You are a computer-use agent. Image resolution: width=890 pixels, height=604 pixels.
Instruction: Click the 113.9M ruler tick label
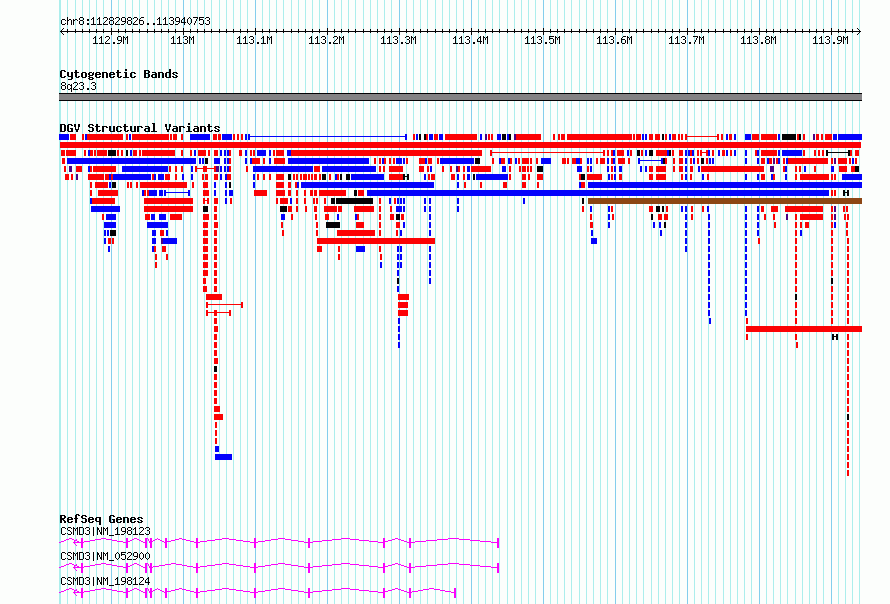(830, 40)
